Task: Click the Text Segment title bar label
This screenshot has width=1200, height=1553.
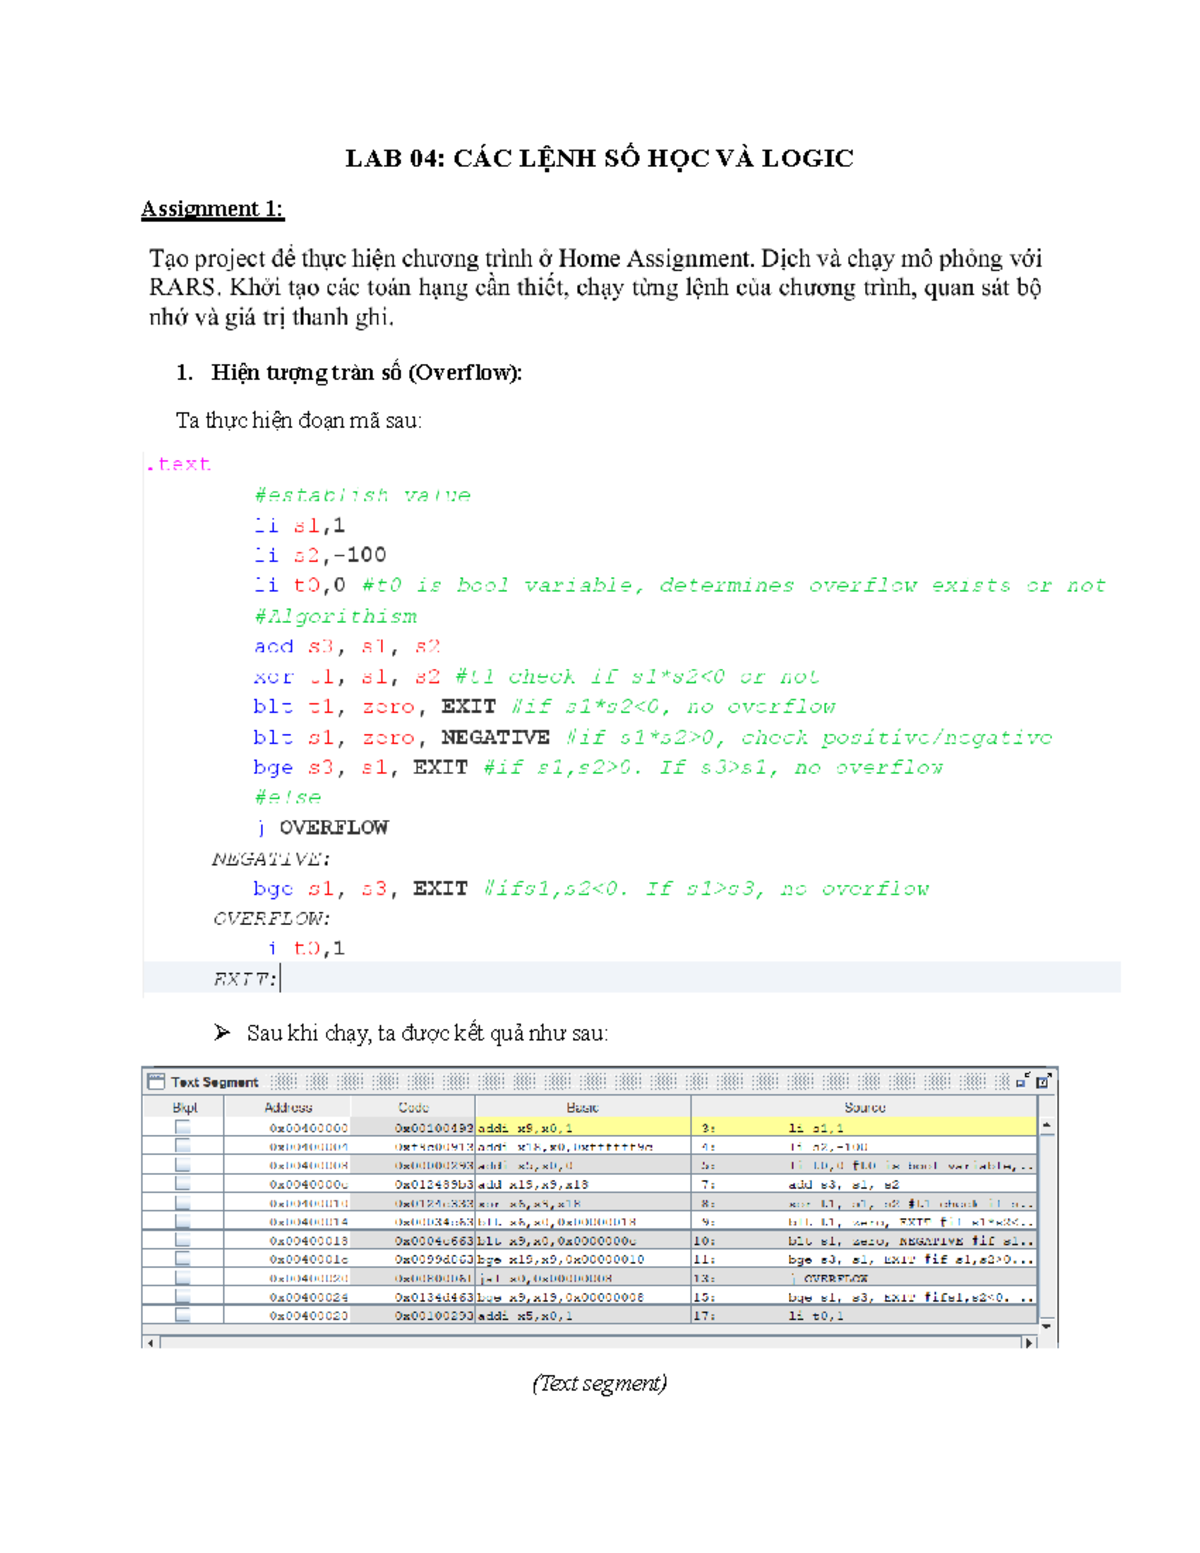Action: [214, 1082]
